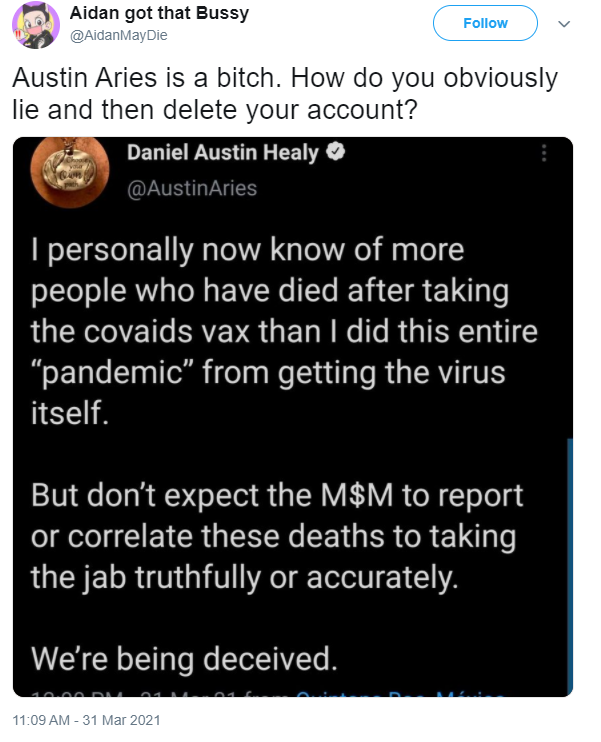Click the verified badge beside Daniel Austin Healy
Image resolution: width=601 pixels, height=742 pixels.
(339, 154)
